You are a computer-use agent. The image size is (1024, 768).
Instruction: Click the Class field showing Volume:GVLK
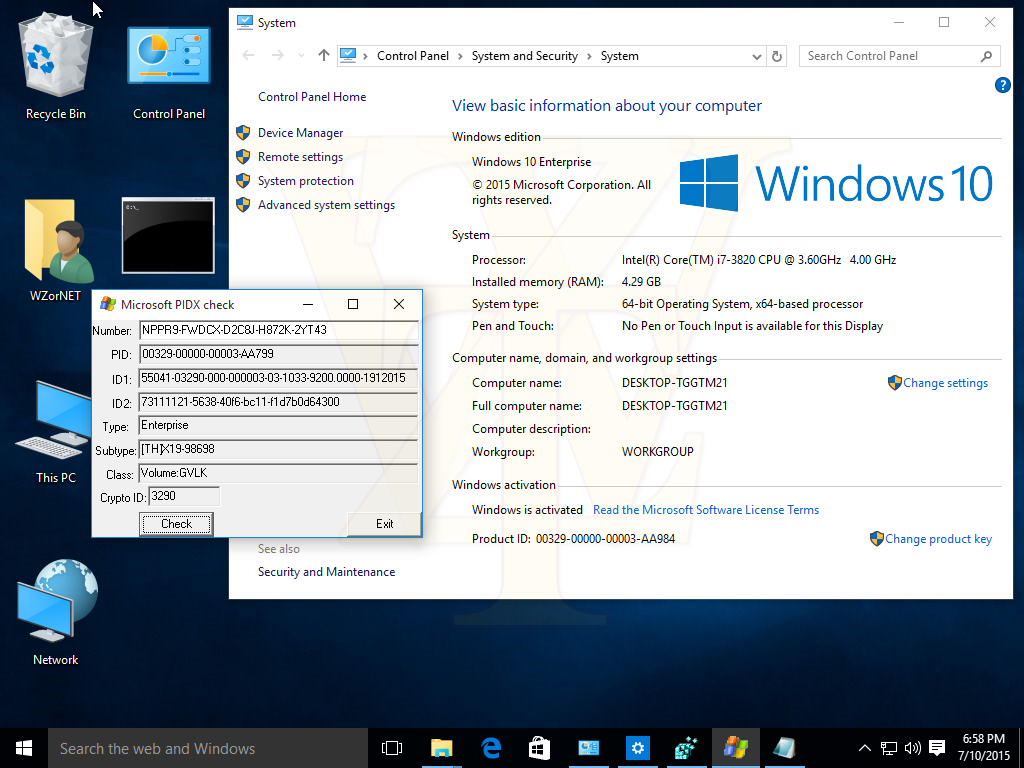(x=278, y=473)
